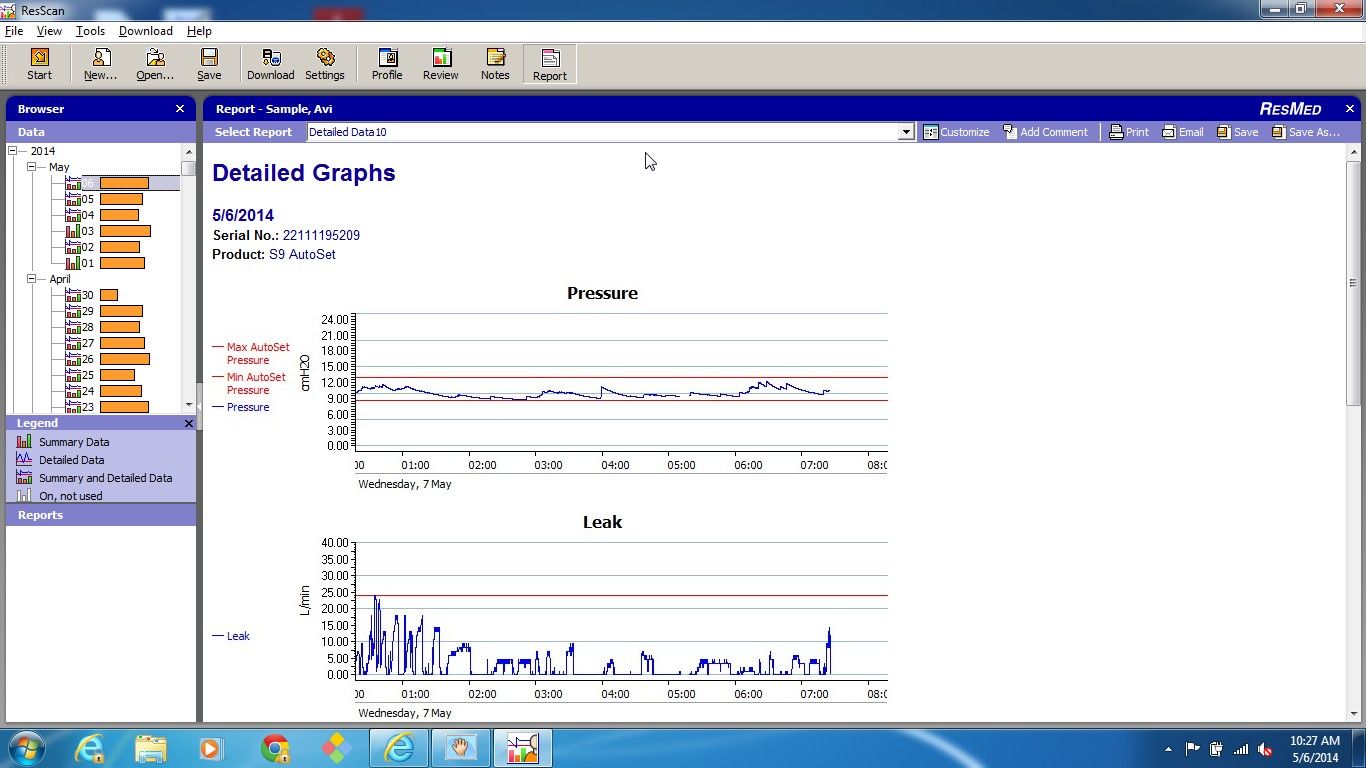Collapse the April tree node

tap(31, 279)
